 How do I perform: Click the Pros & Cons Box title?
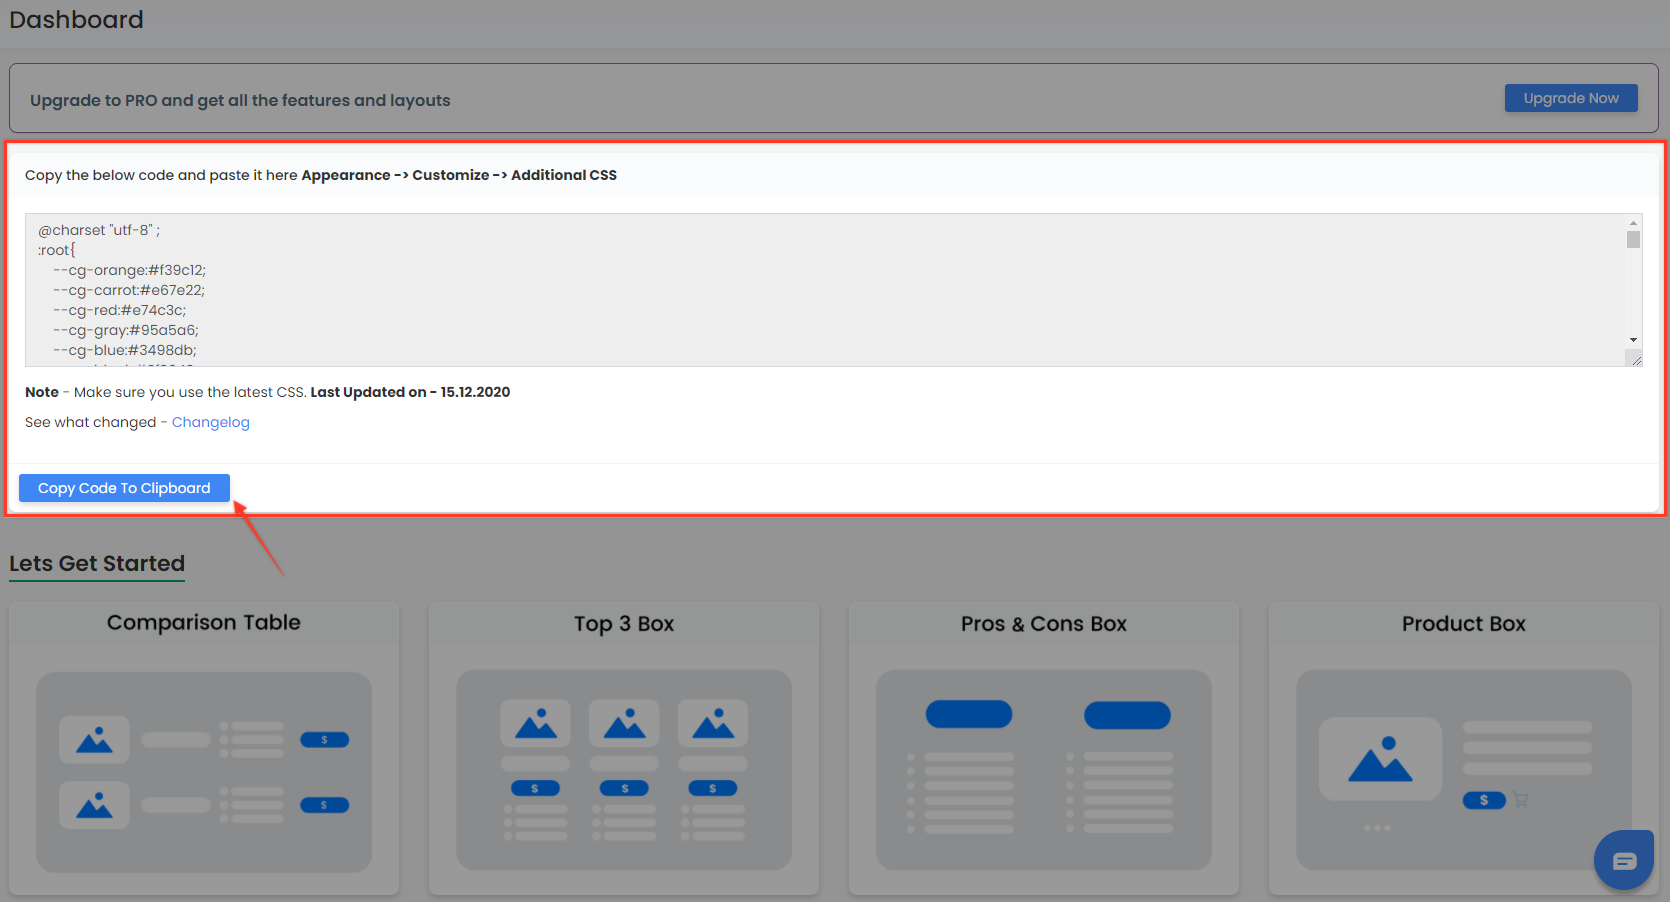[x=1044, y=624]
